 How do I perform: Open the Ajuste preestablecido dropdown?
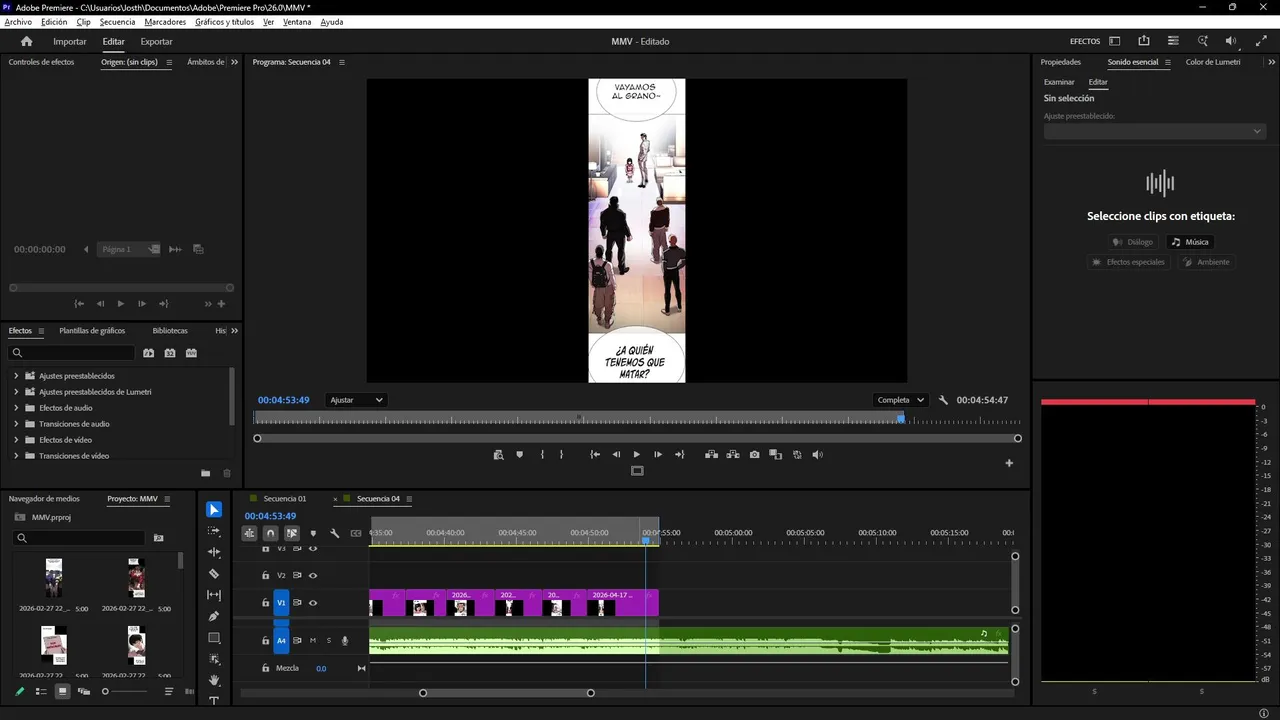(x=1154, y=131)
